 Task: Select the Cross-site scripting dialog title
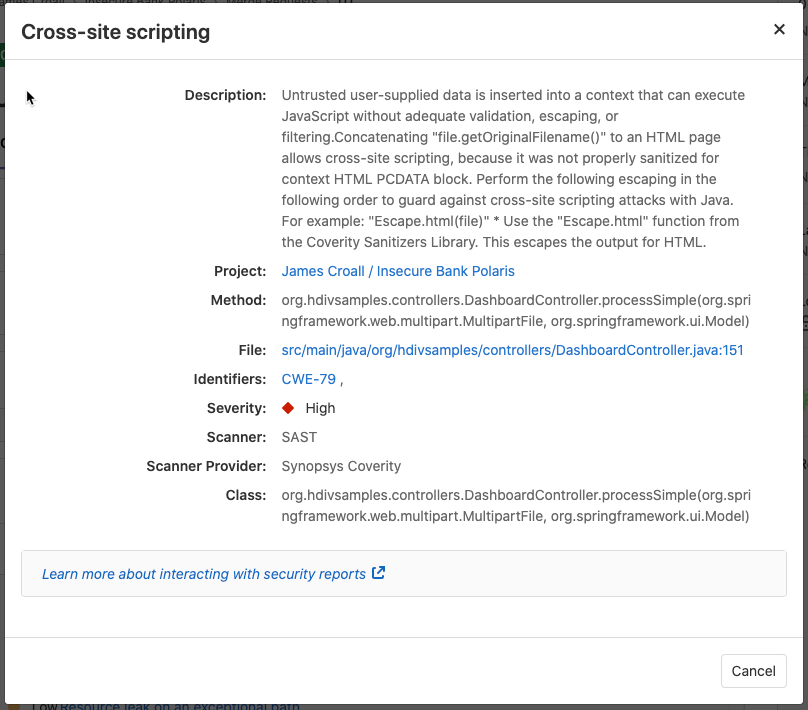(x=117, y=32)
